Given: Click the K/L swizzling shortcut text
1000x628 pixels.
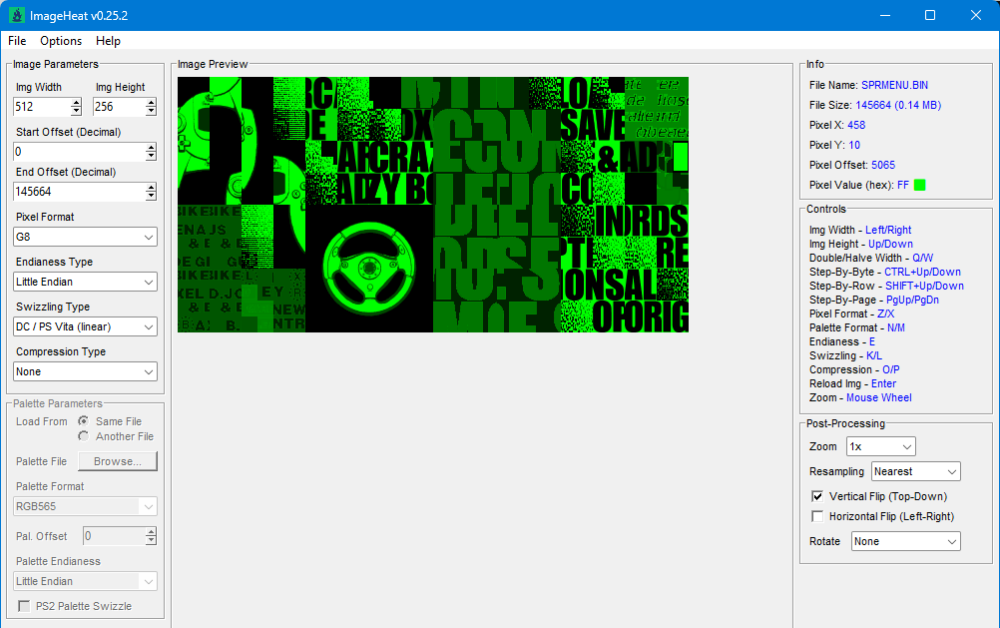Looking at the screenshot, I should [874, 356].
